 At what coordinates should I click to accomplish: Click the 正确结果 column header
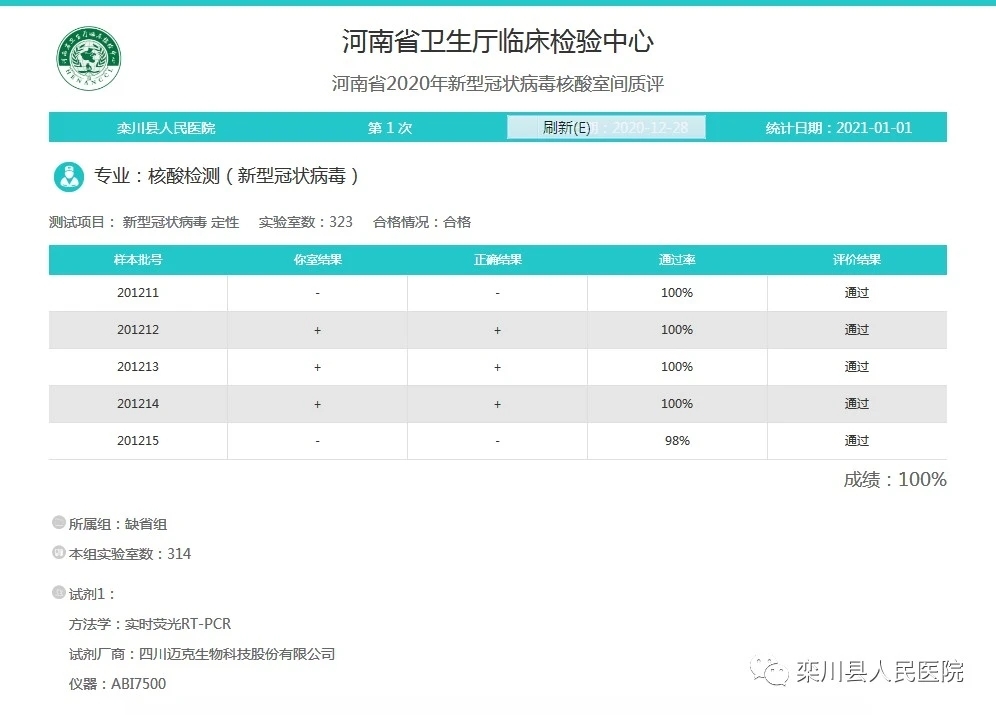[x=497, y=260]
